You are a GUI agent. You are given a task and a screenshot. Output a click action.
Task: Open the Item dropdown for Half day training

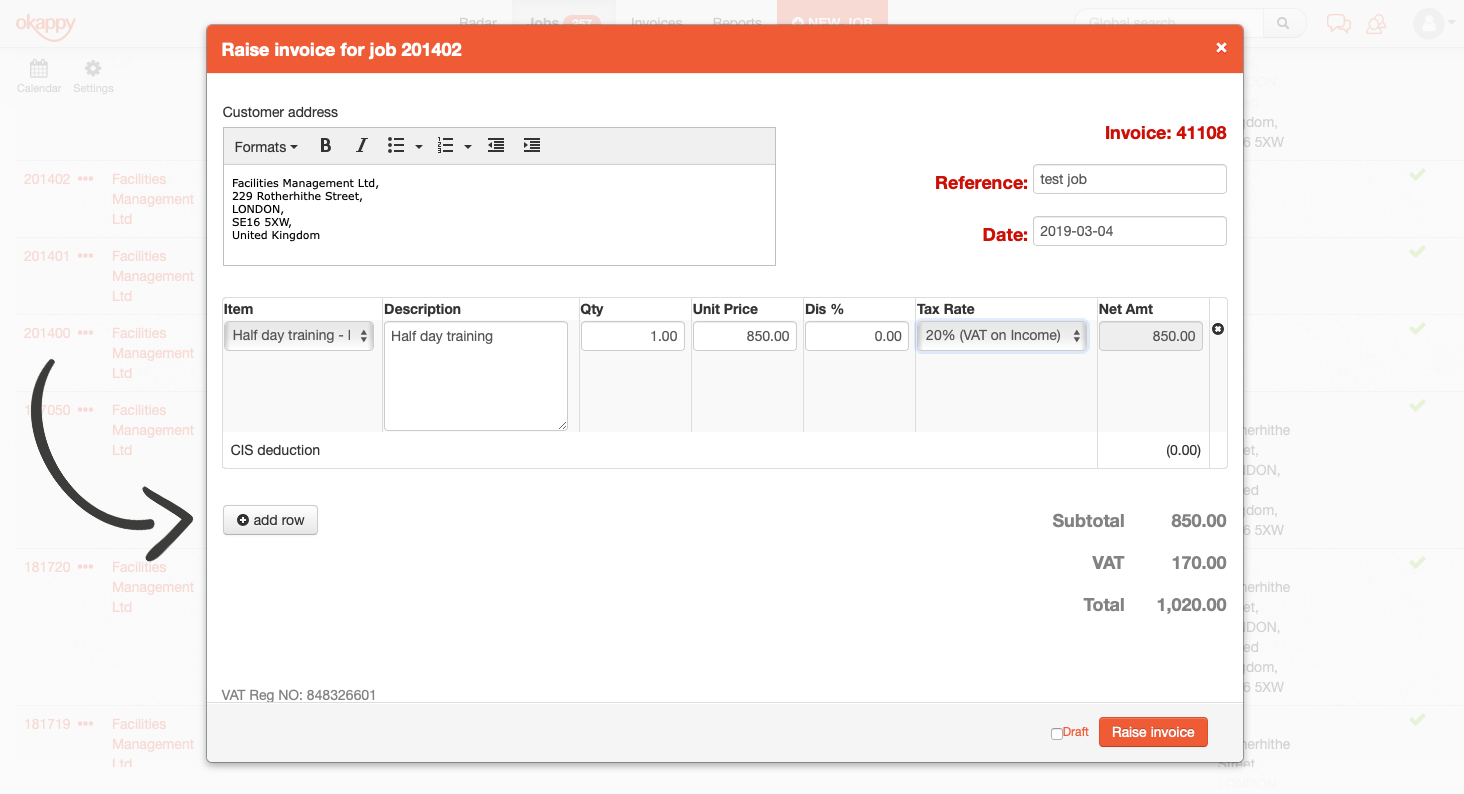pyautogui.click(x=299, y=336)
